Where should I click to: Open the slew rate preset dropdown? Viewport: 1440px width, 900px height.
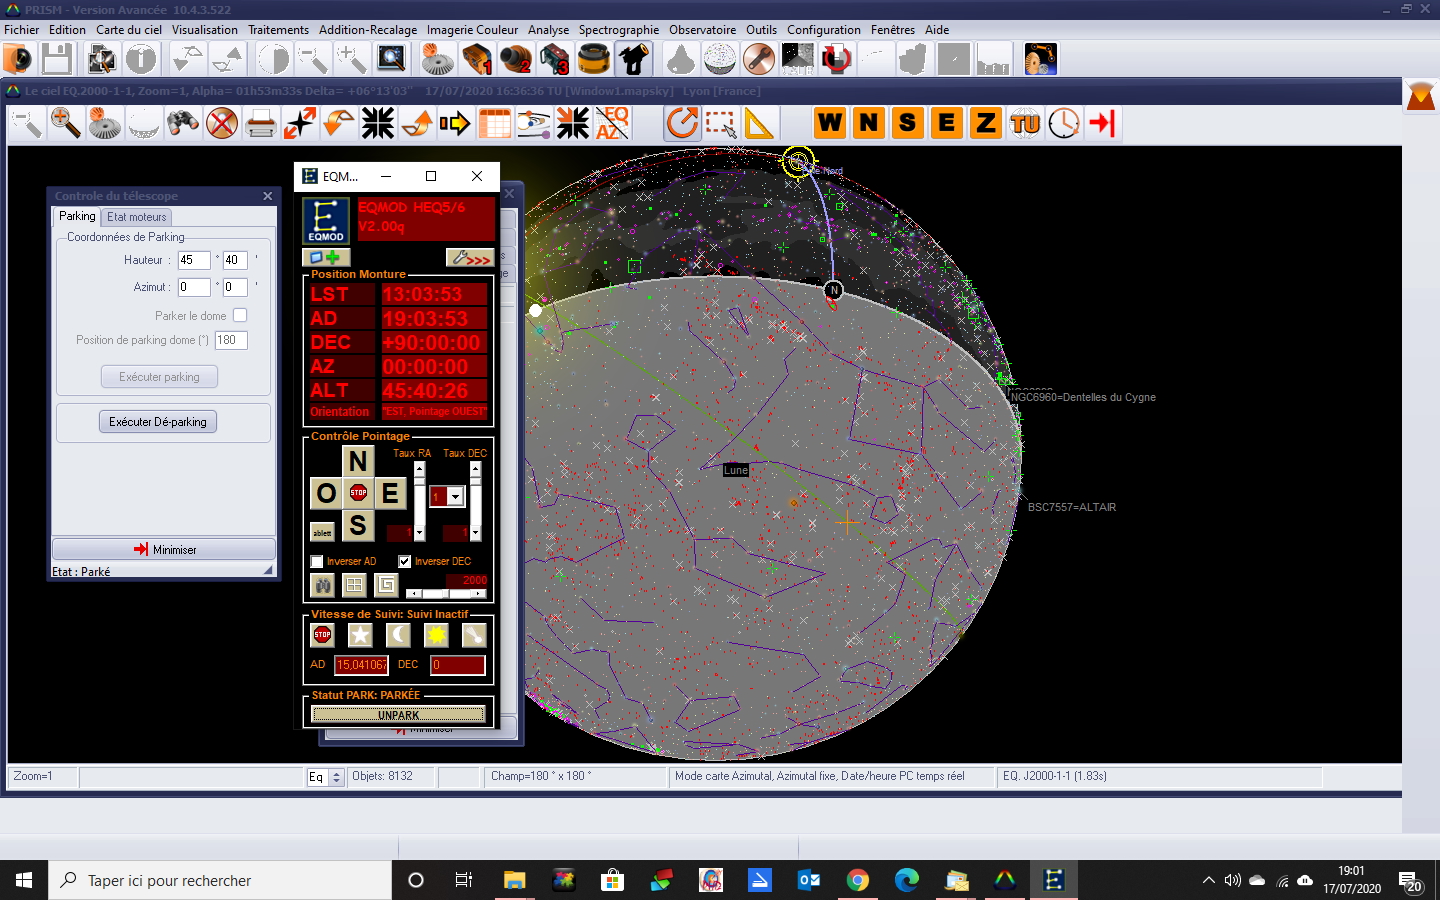(456, 497)
